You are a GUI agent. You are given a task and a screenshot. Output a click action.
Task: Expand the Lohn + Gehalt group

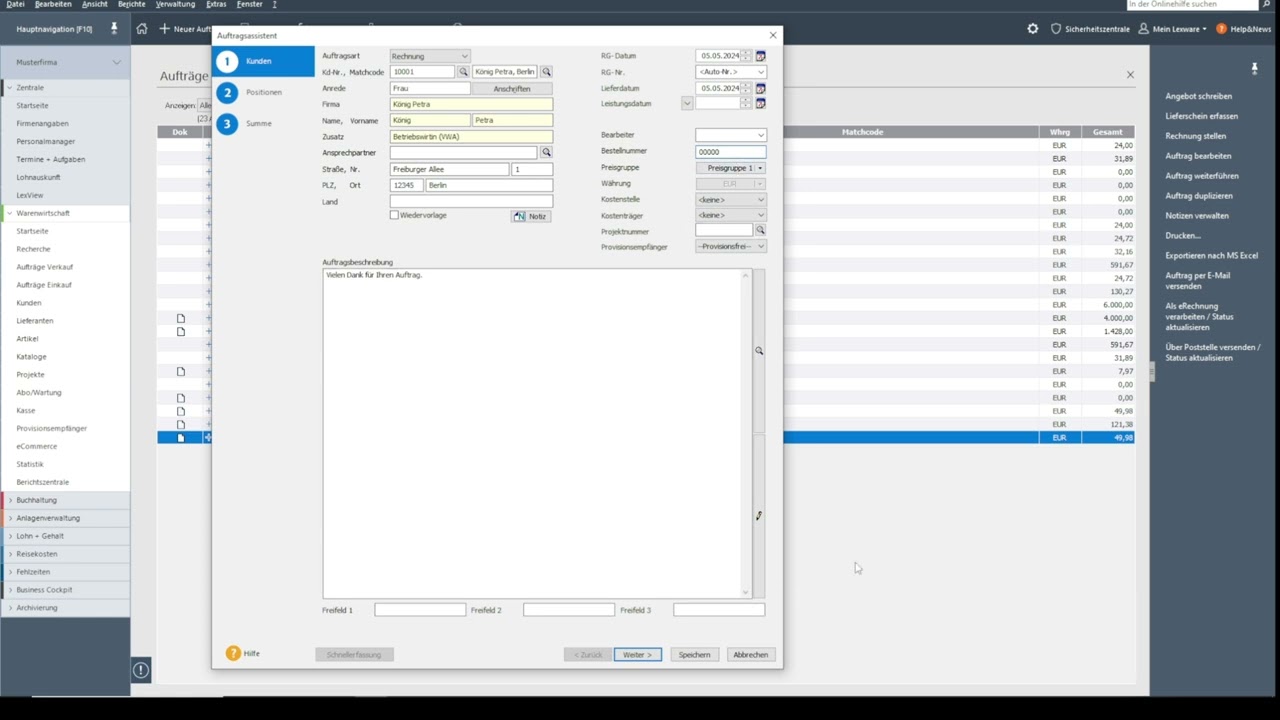[x=11, y=536]
